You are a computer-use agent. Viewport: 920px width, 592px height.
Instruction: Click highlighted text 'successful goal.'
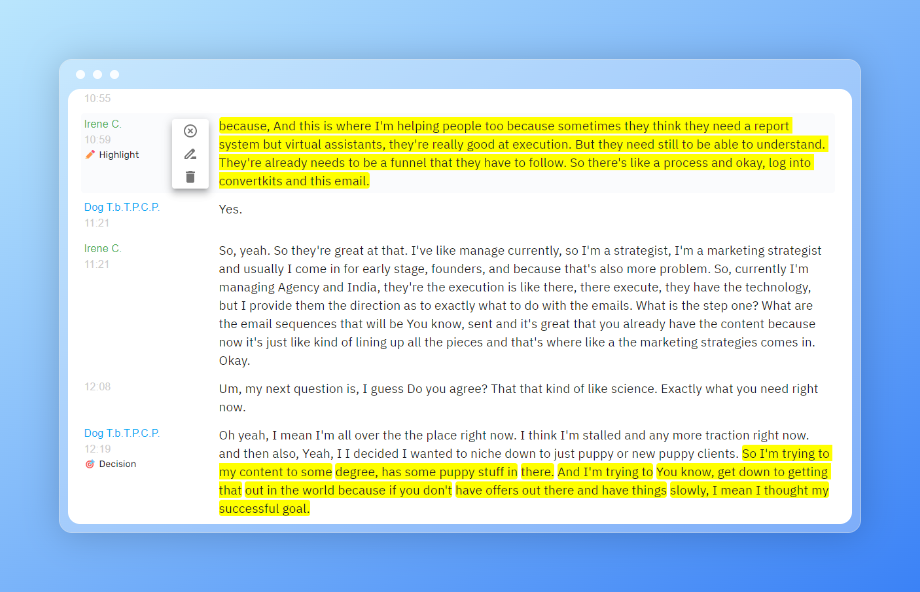(264, 509)
